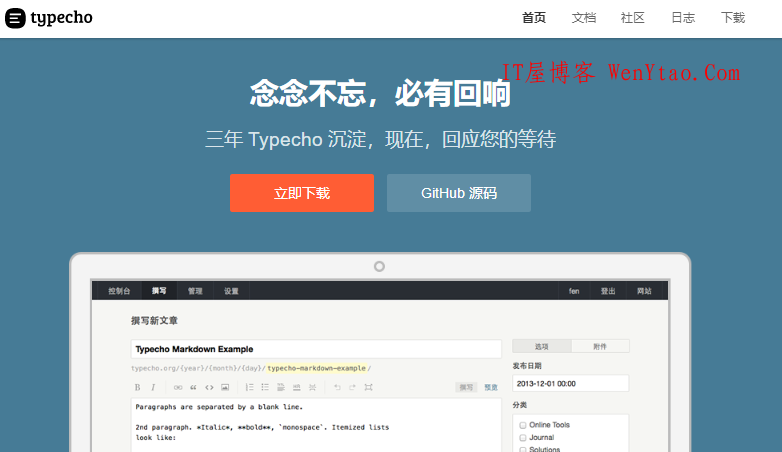This screenshot has width=782, height=452.
Task: Insert a 'more' break separator icon
Action: pos(312,387)
